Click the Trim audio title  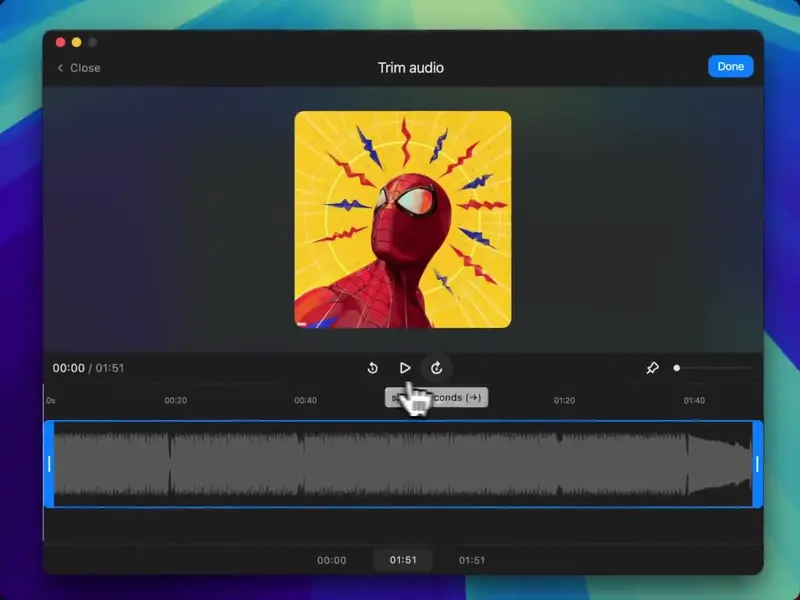point(411,68)
